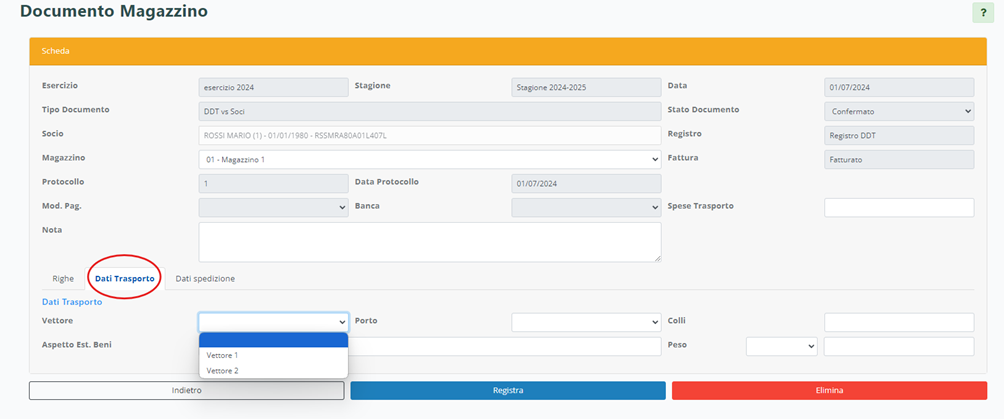Click the green help question mark icon
Viewport: 1004px width, 419px height.
click(984, 13)
